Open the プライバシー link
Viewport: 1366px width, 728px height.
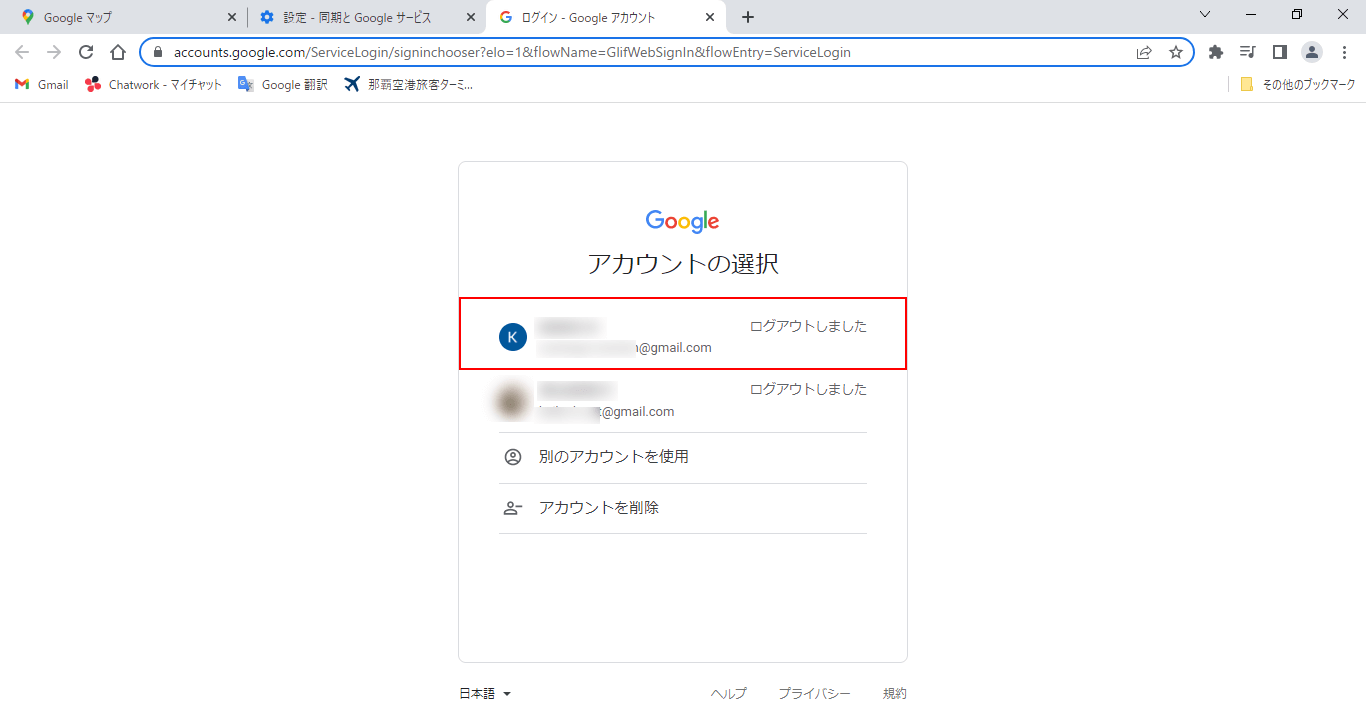(814, 693)
